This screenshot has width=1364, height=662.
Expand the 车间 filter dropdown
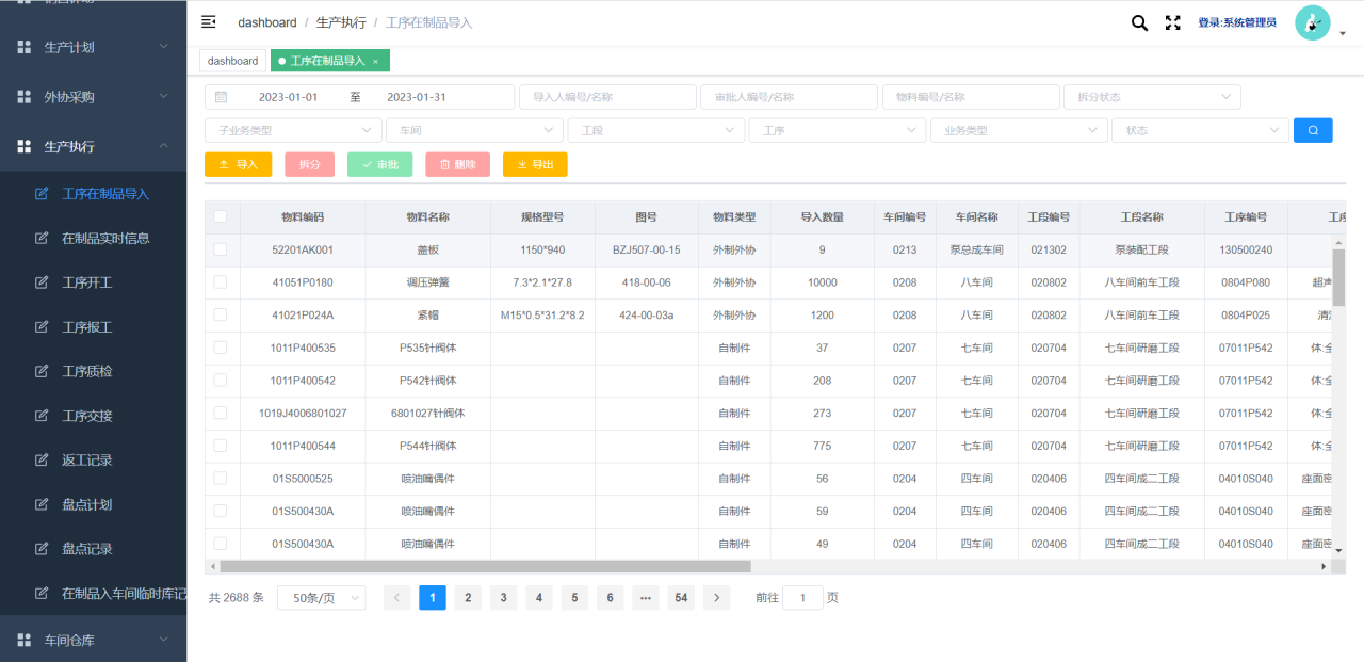point(474,130)
